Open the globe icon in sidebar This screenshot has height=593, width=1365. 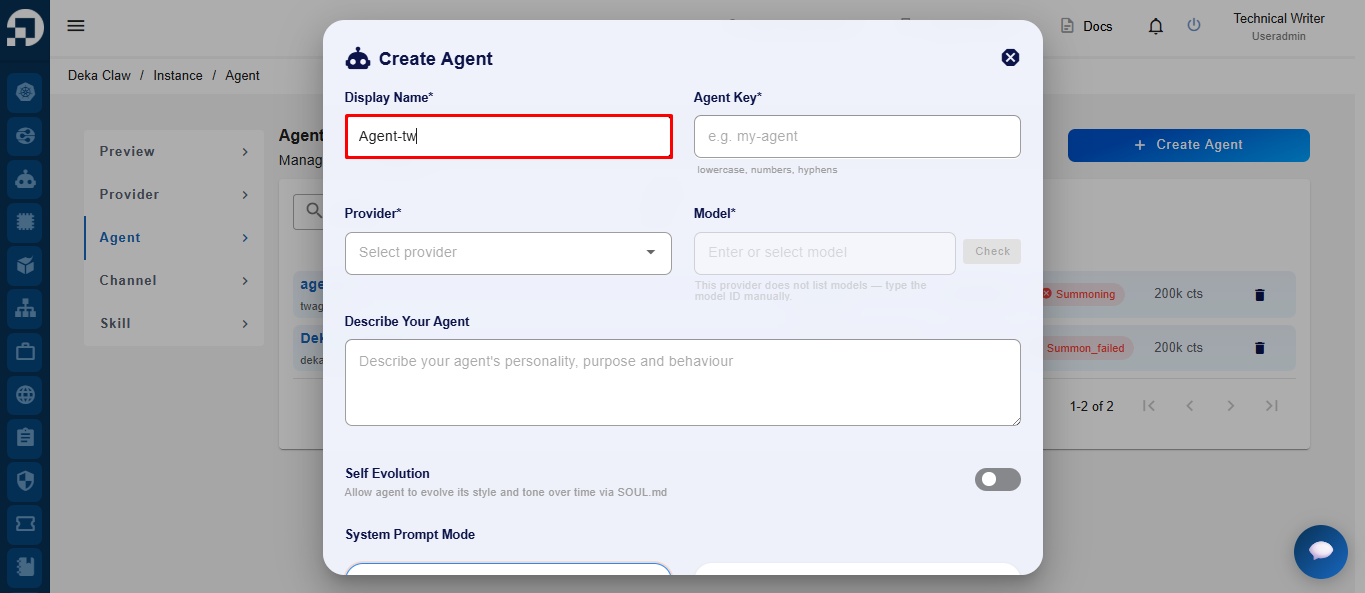25,395
